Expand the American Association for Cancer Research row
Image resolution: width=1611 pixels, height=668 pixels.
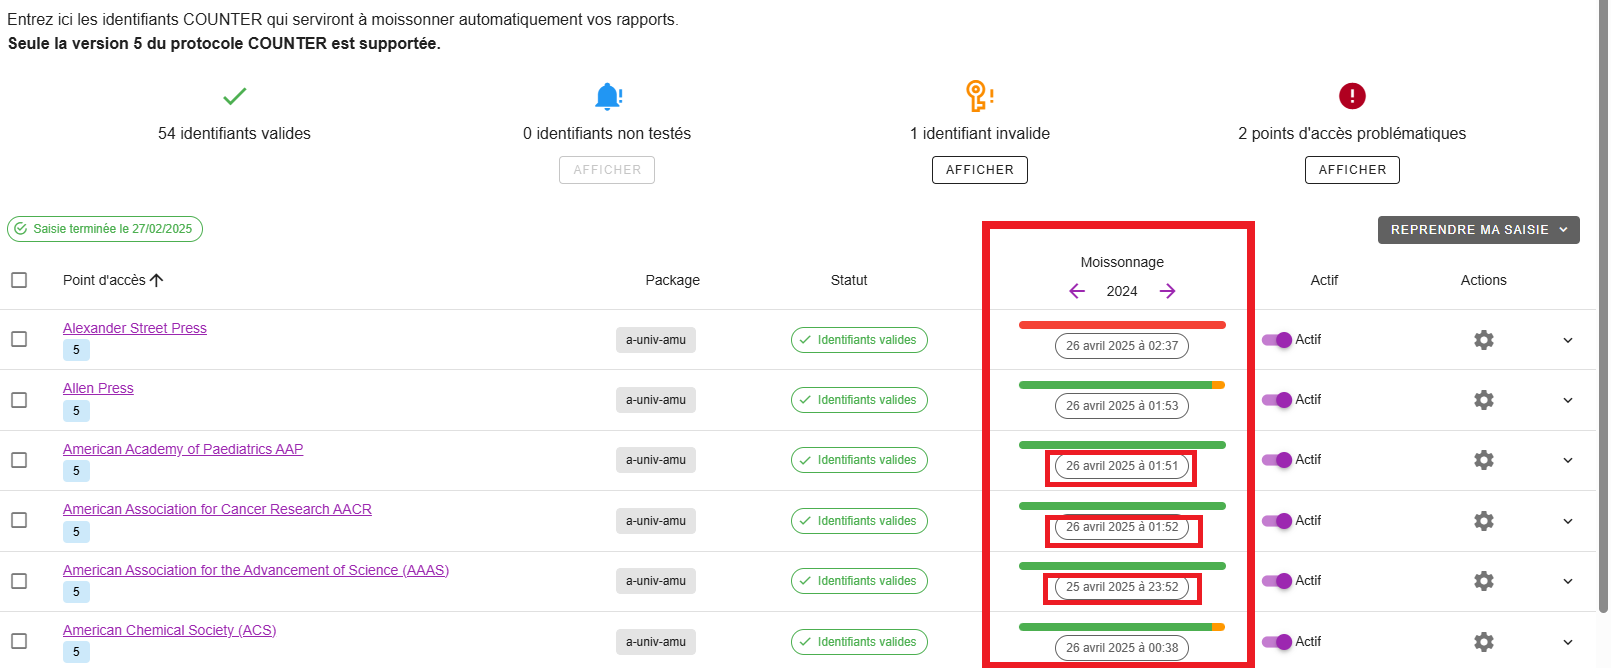pos(1568,521)
